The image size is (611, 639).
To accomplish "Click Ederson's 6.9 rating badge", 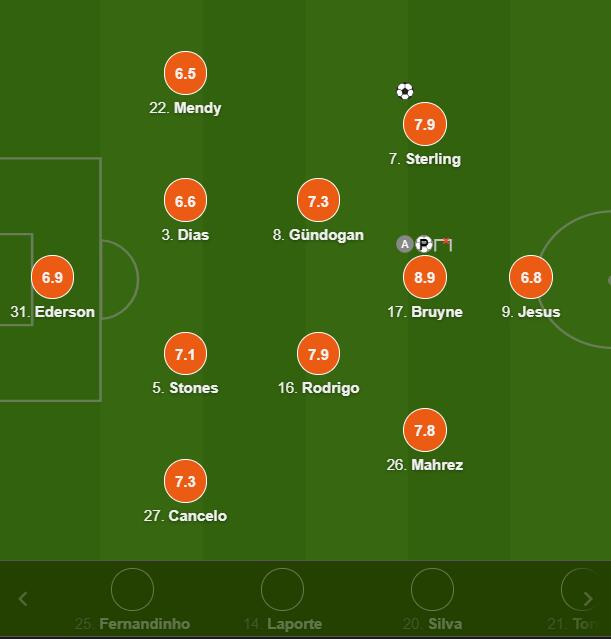I will pos(52,277).
